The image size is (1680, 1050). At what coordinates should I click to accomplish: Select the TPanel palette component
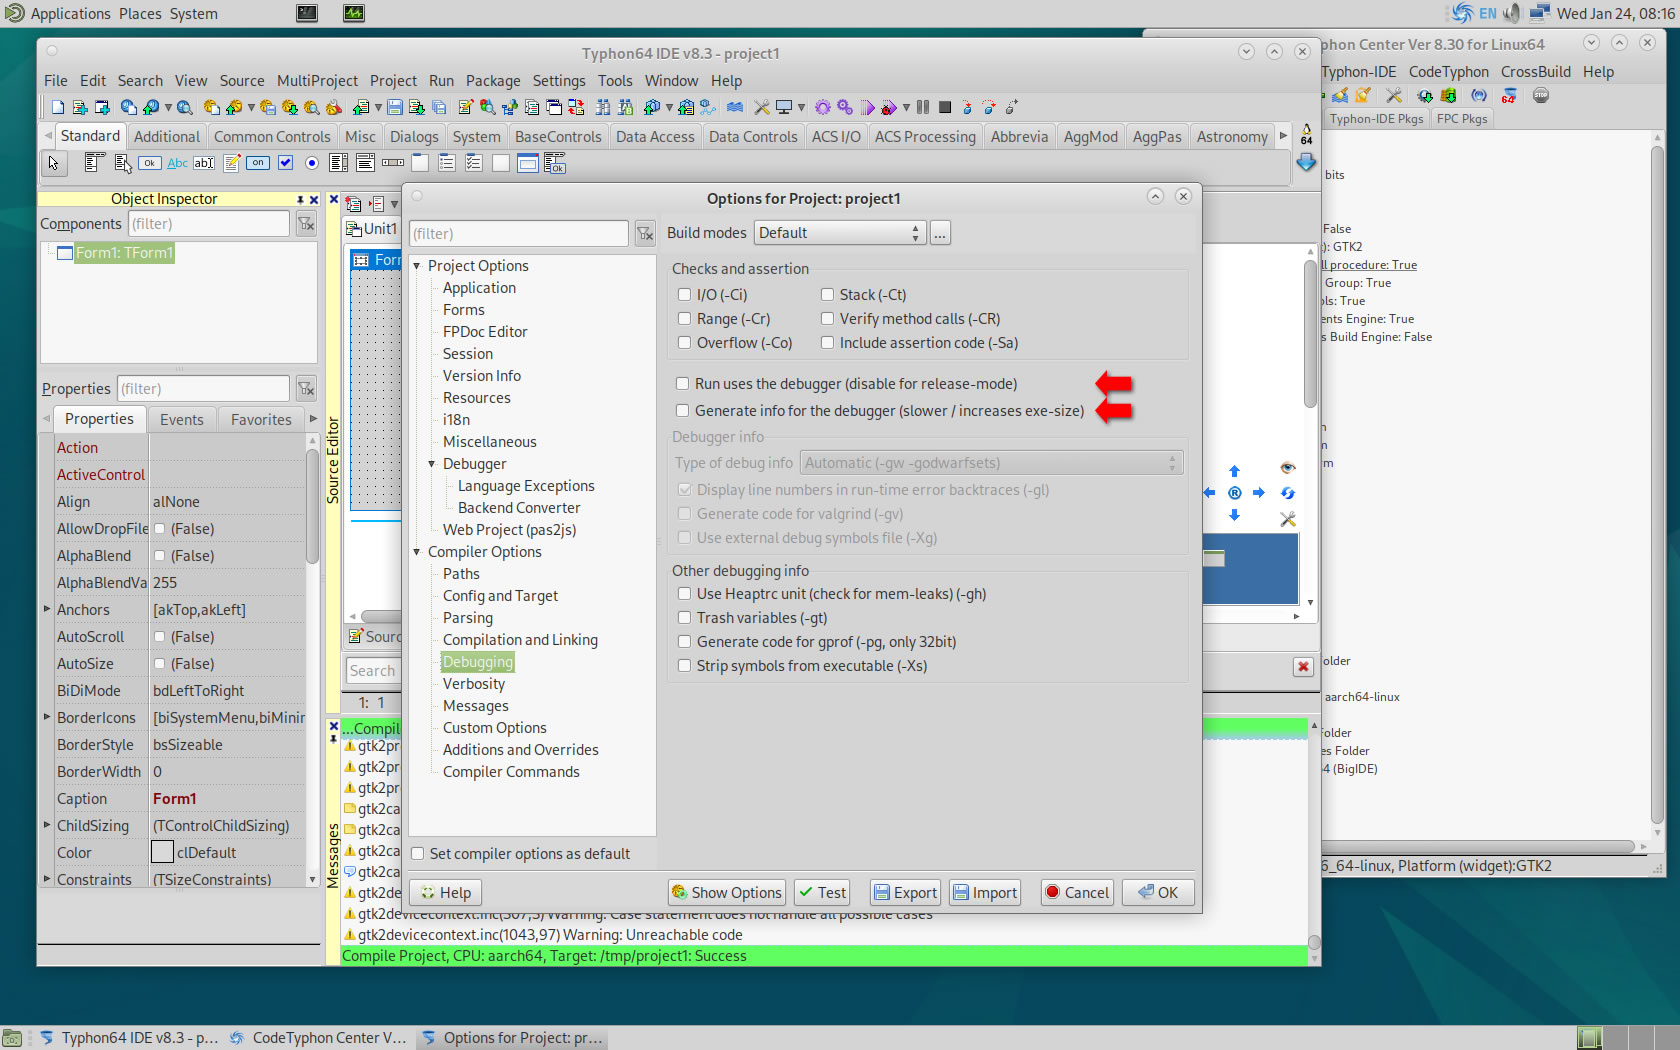click(x=501, y=163)
